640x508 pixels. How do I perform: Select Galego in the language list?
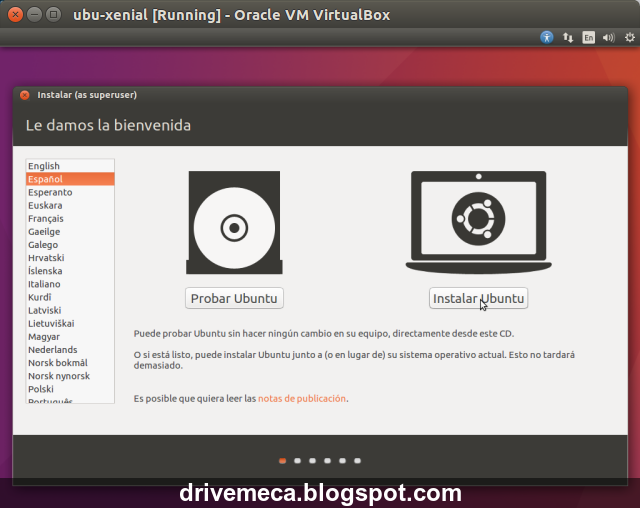[x=70, y=244]
